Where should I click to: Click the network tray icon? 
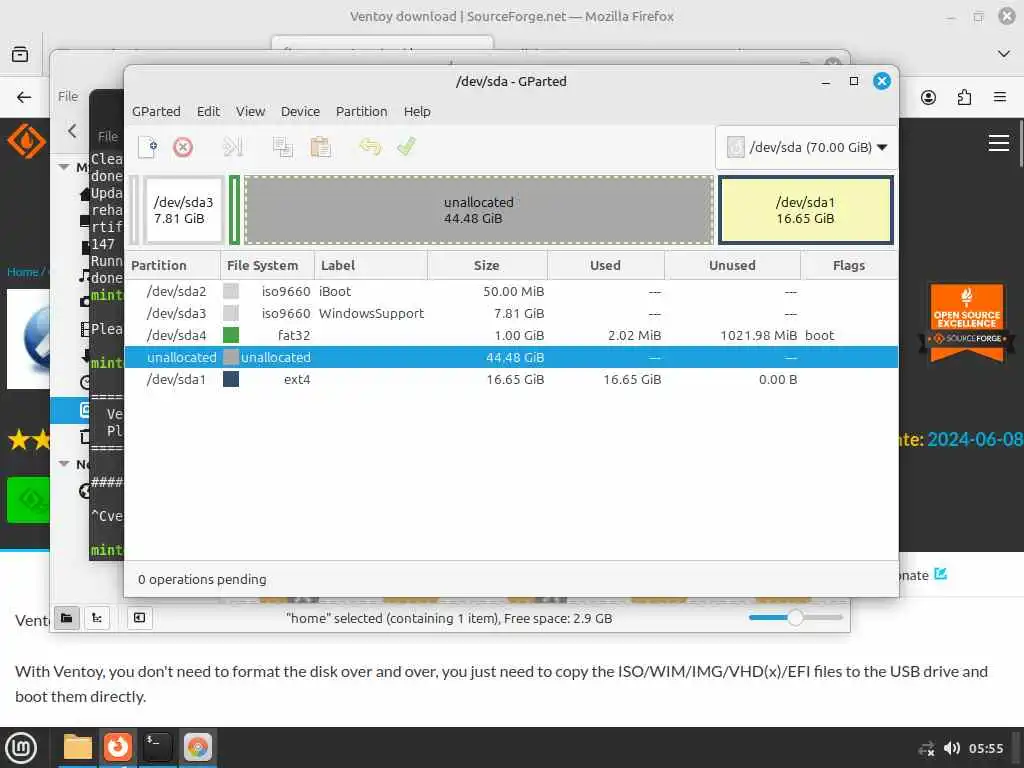tap(927, 749)
